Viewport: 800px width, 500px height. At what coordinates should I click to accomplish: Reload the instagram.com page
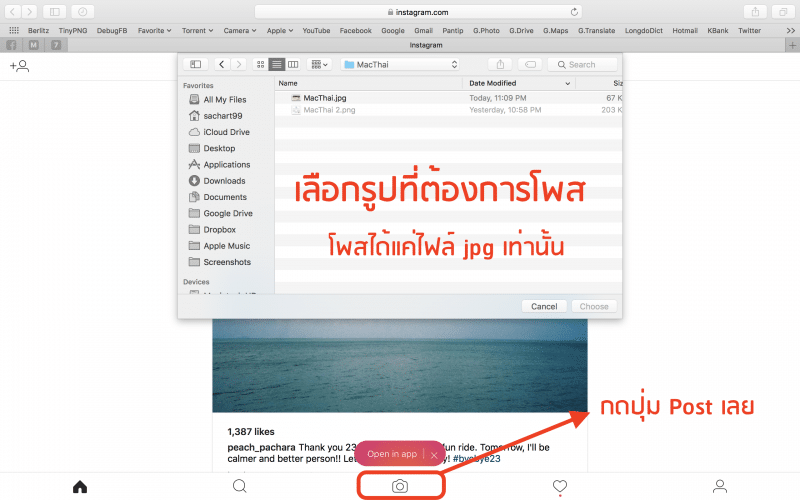tap(574, 12)
